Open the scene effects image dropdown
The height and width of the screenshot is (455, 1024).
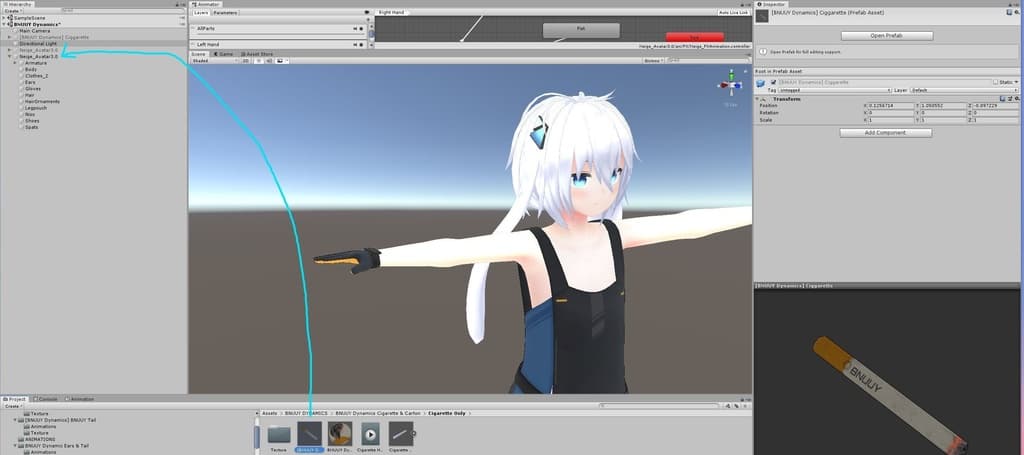click(x=281, y=61)
